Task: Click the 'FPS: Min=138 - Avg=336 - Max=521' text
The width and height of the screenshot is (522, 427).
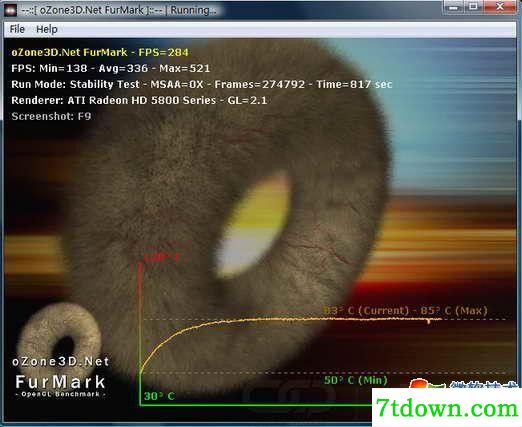Action: (x=111, y=68)
